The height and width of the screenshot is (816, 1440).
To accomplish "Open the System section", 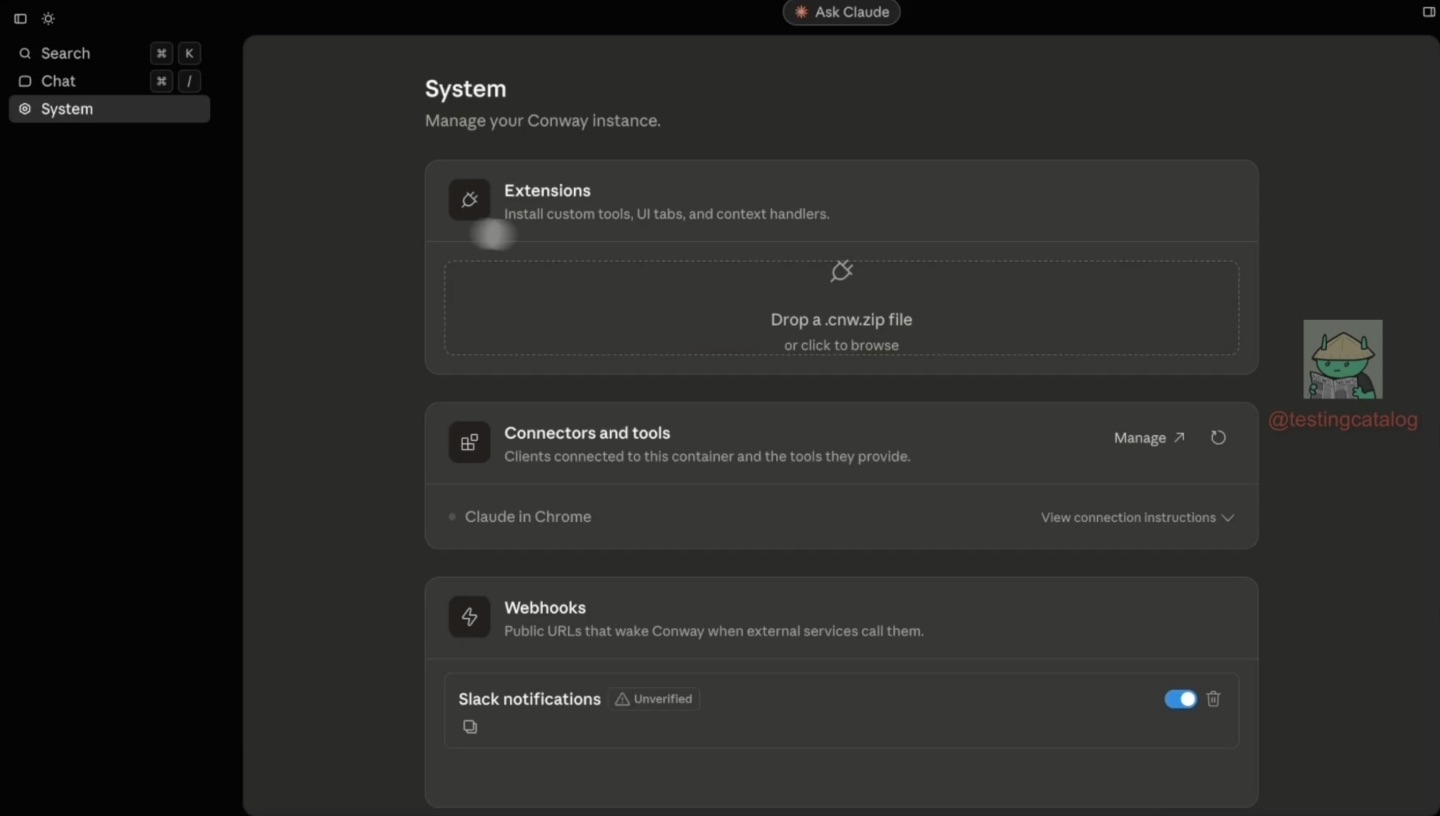I will click(67, 109).
